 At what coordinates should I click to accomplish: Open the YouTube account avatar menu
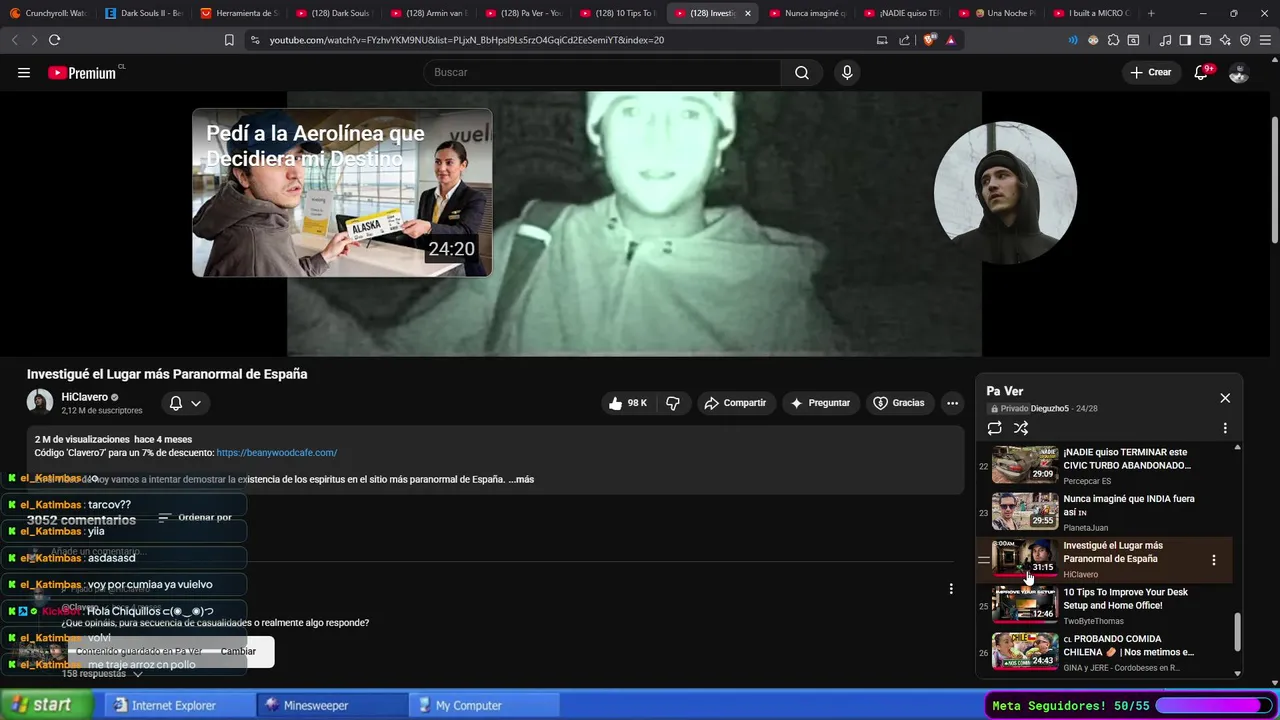1238,72
